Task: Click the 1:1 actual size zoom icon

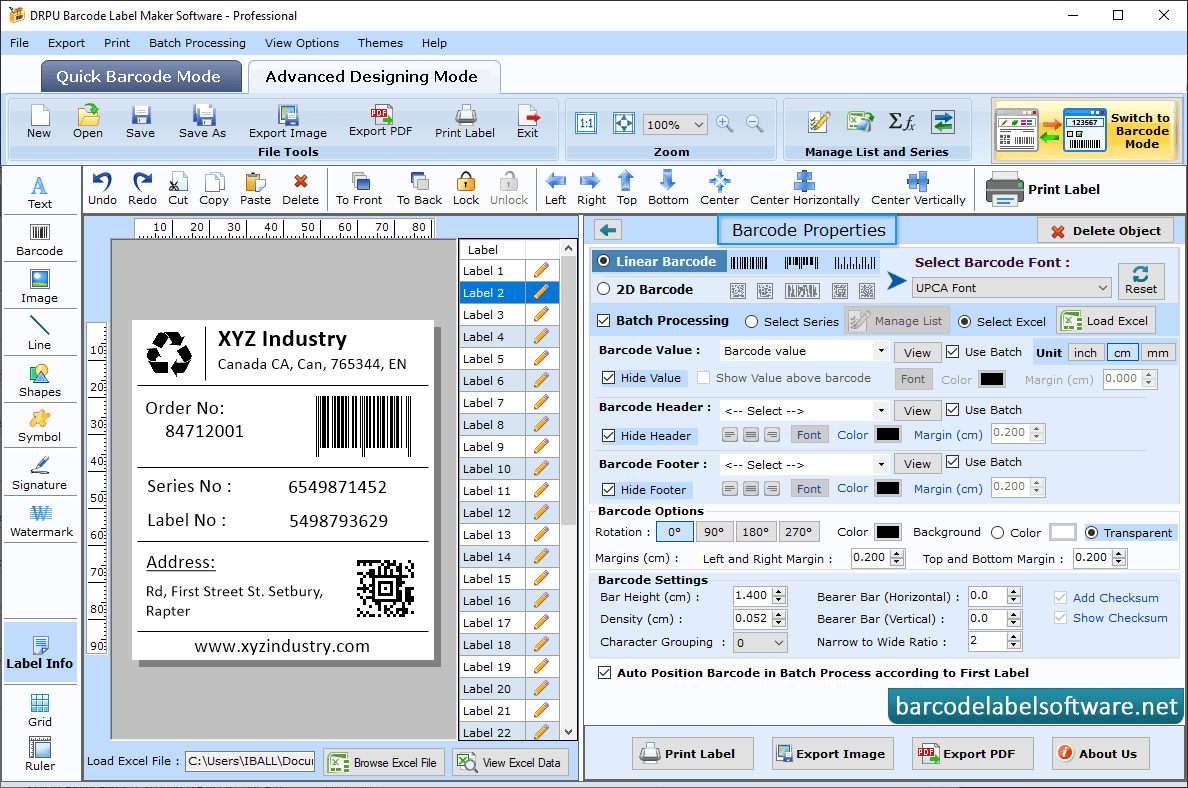Action: pos(586,124)
